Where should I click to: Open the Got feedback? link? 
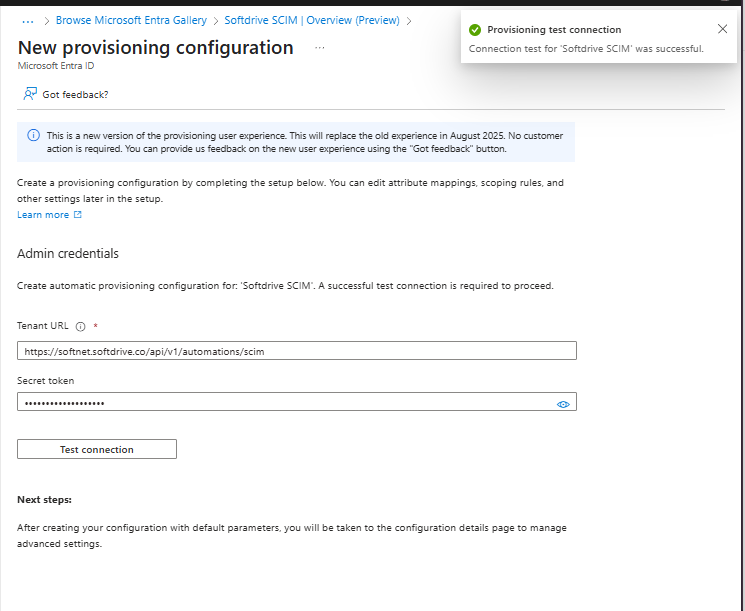(75, 95)
